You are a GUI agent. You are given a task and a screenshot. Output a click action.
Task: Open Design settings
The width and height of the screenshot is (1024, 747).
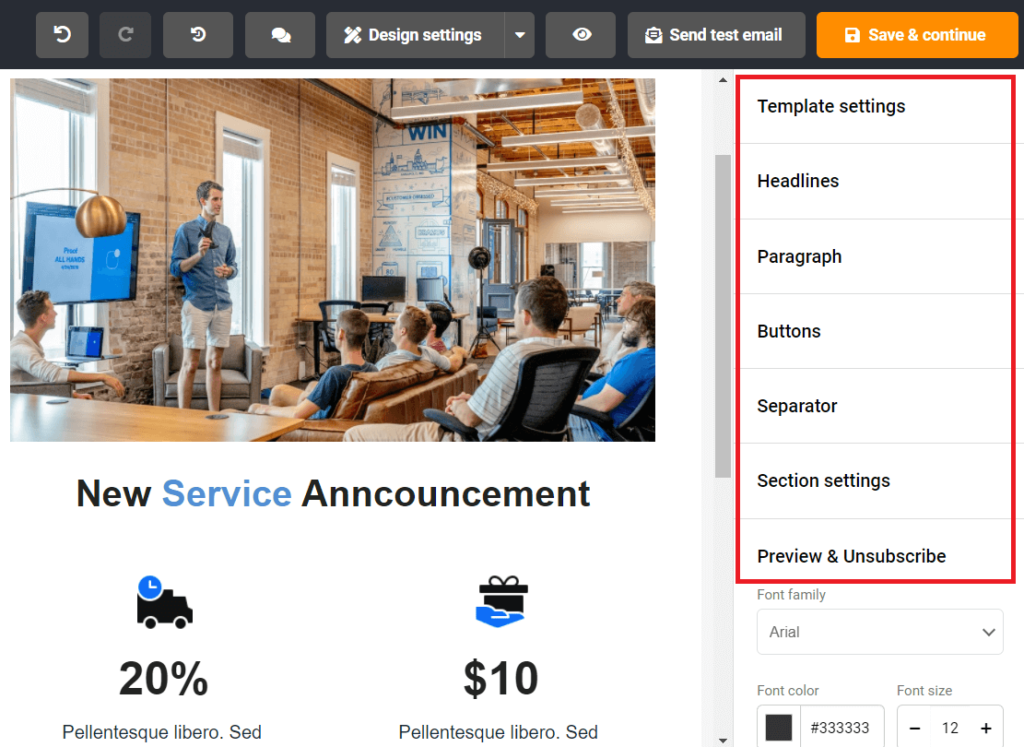pos(415,35)
